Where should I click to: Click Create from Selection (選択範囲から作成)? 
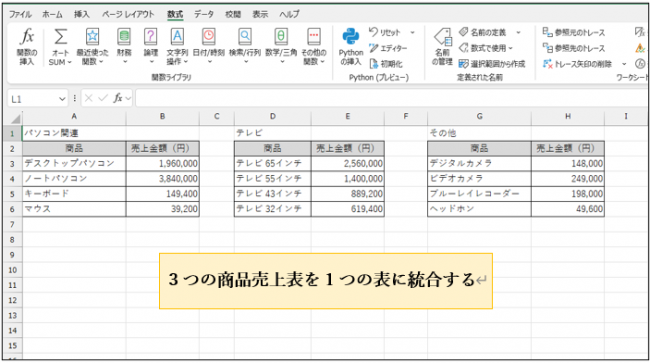point(492,64)
